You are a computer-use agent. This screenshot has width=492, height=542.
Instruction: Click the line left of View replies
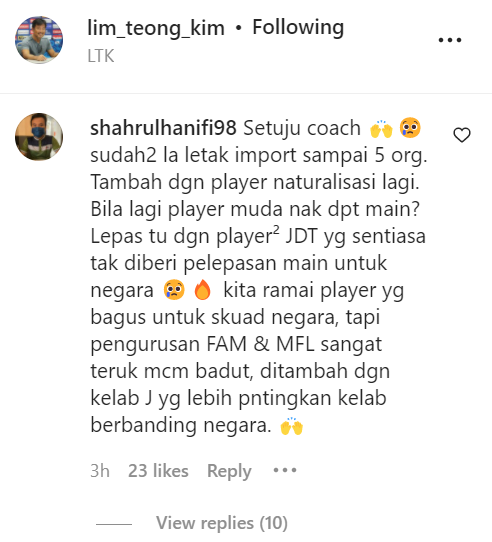coord(114,524)
